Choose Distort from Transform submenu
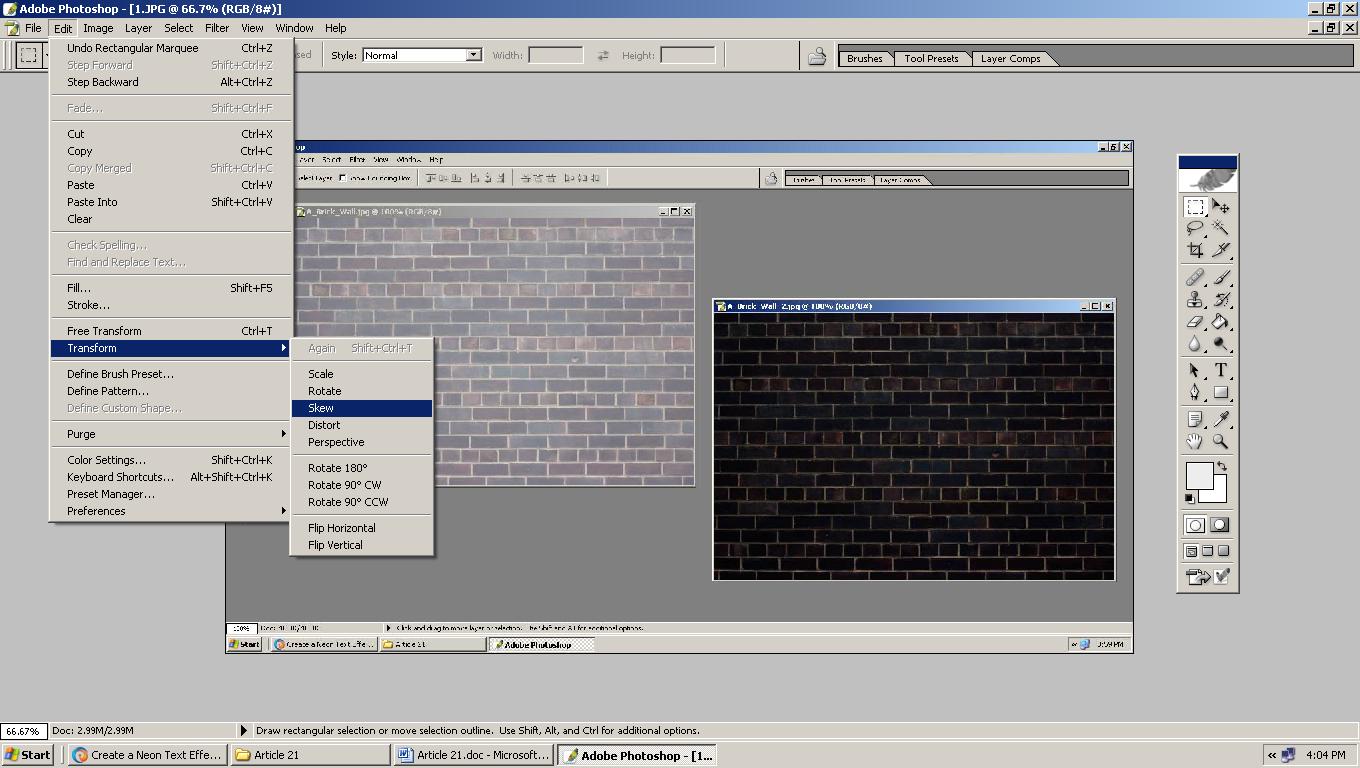Viewport: 1360px width, 768px height. 362,425
